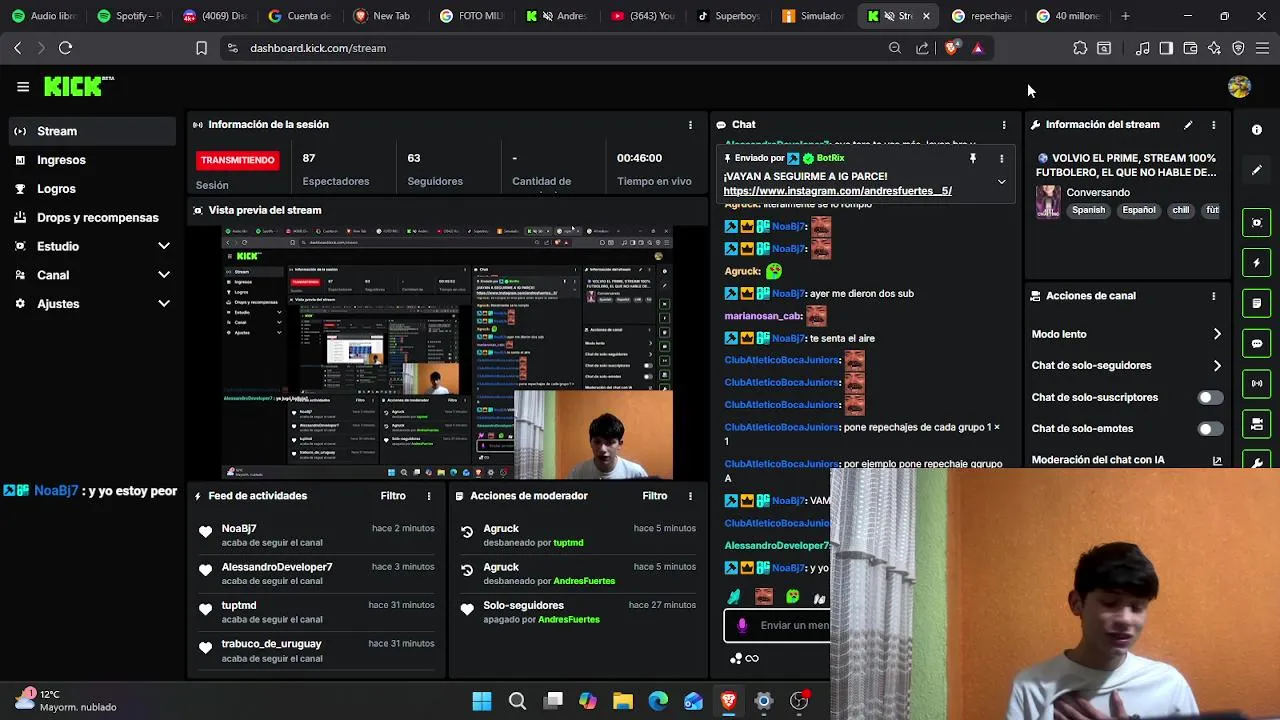Open the user profile avatar

(1239, 87)
